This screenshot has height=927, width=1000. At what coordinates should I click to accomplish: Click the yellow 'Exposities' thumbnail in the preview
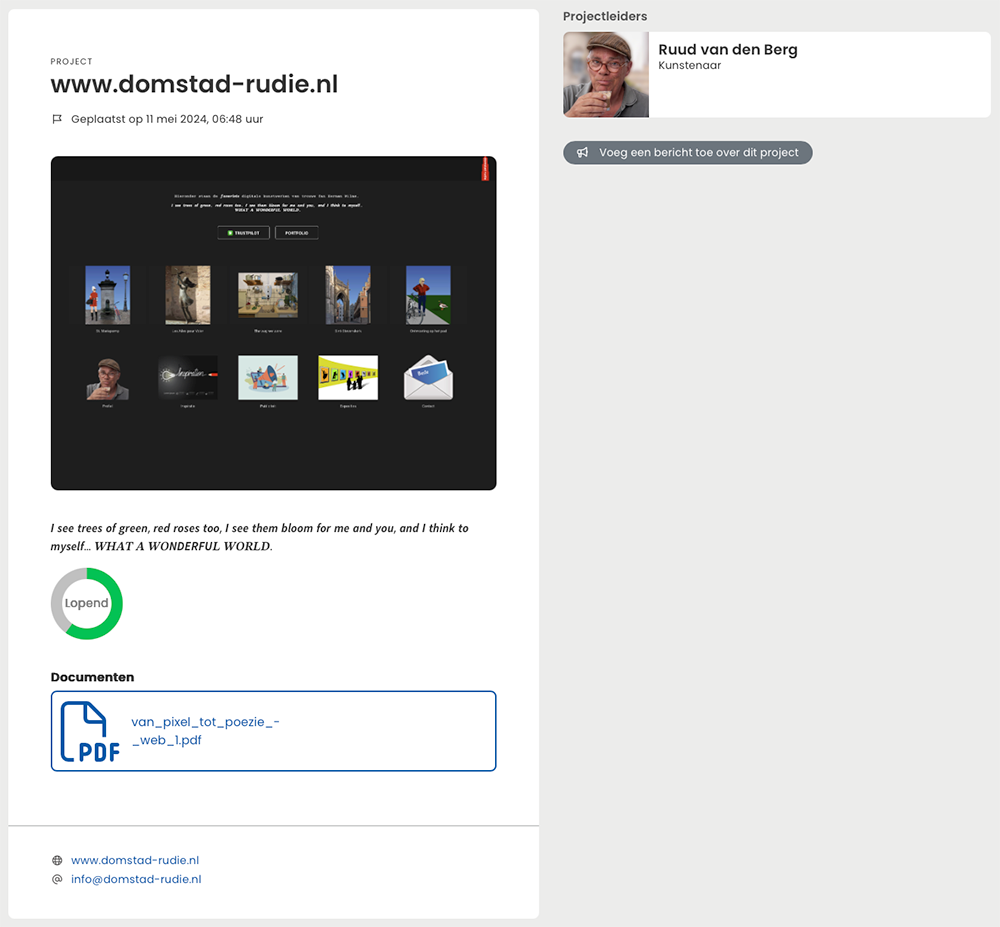(x=348, y=375)
